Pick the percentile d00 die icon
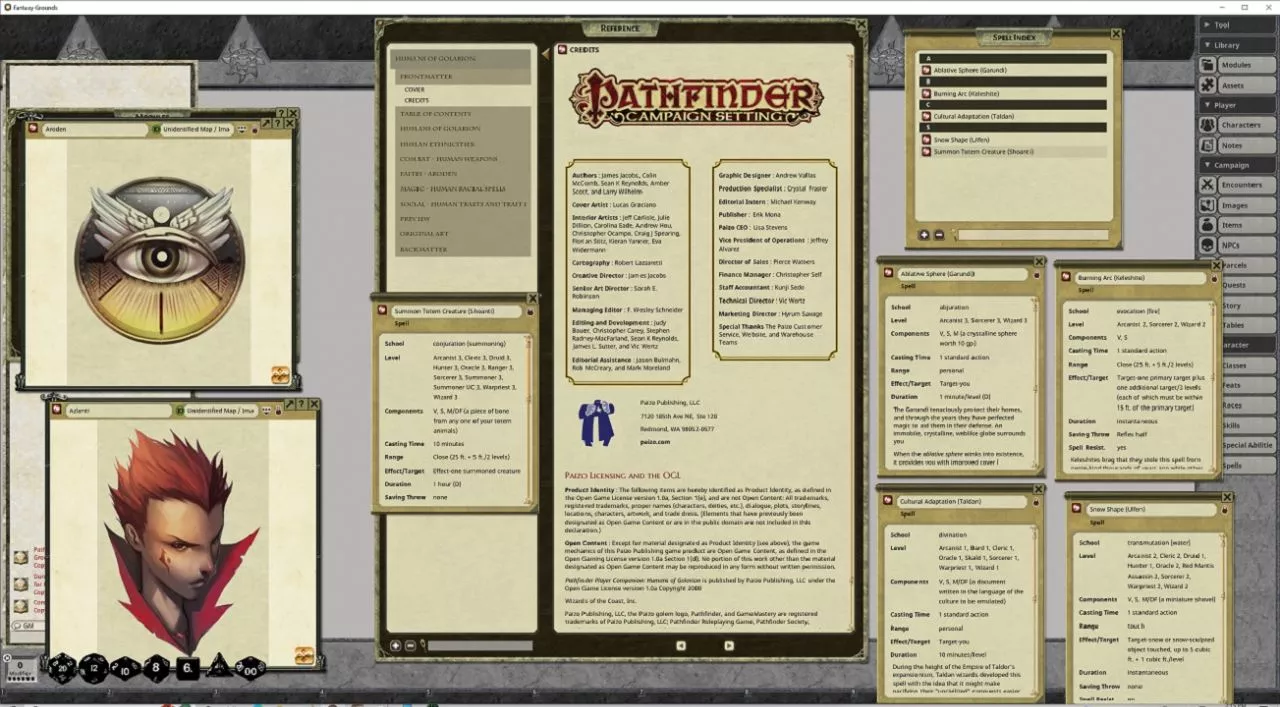 coord(250,668)
